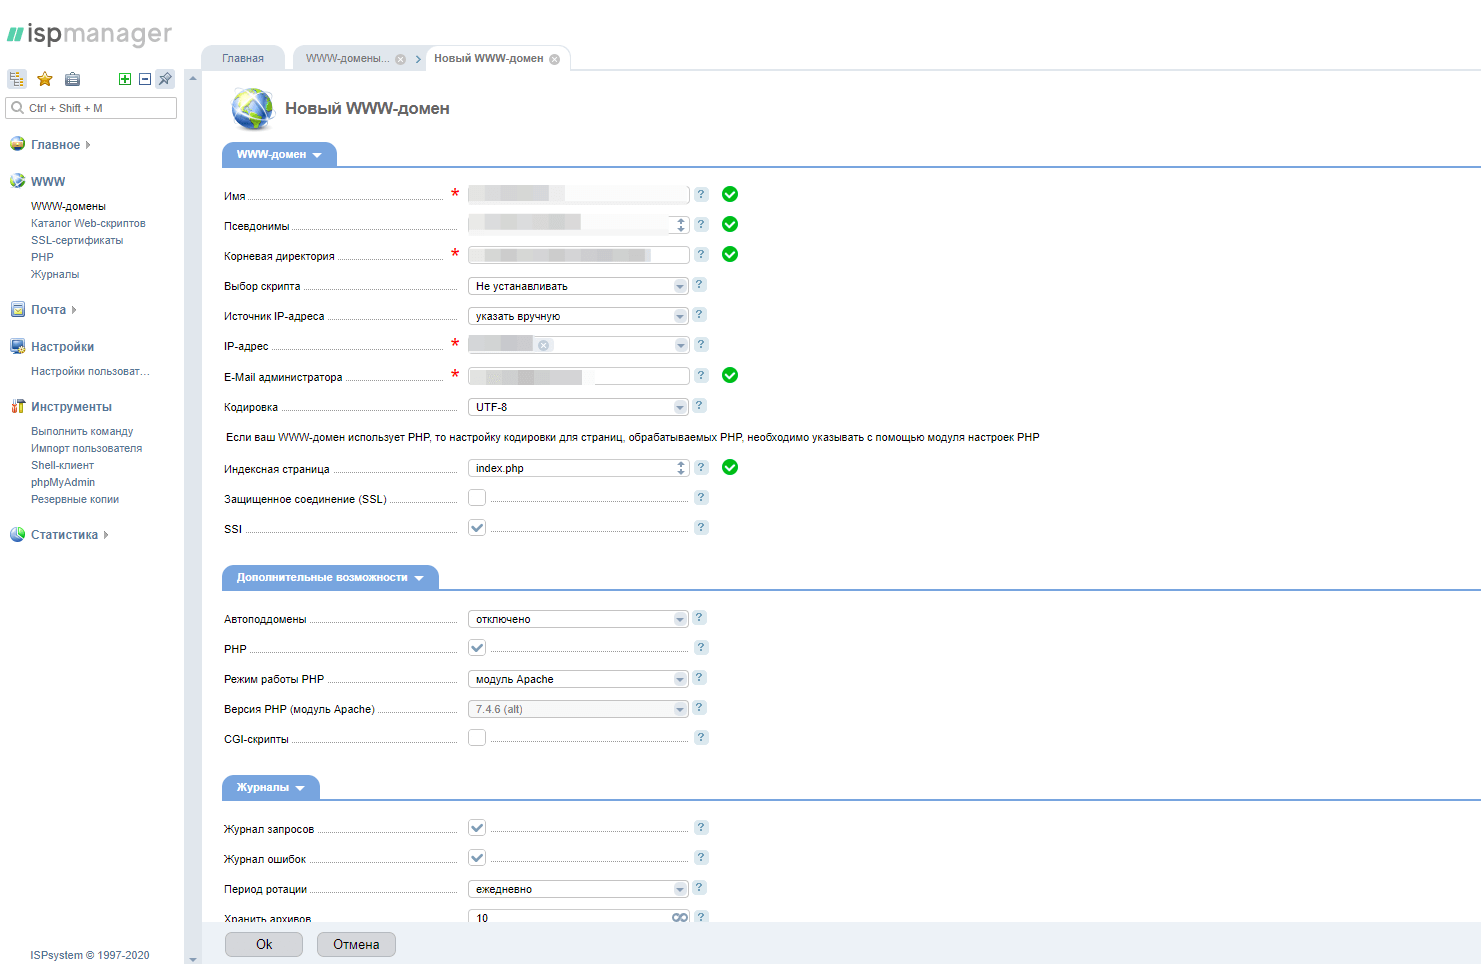The width and height of the screenshot is (1481, 964).
Task: Switch to the Главная tab
Action: tap(243, 58)
